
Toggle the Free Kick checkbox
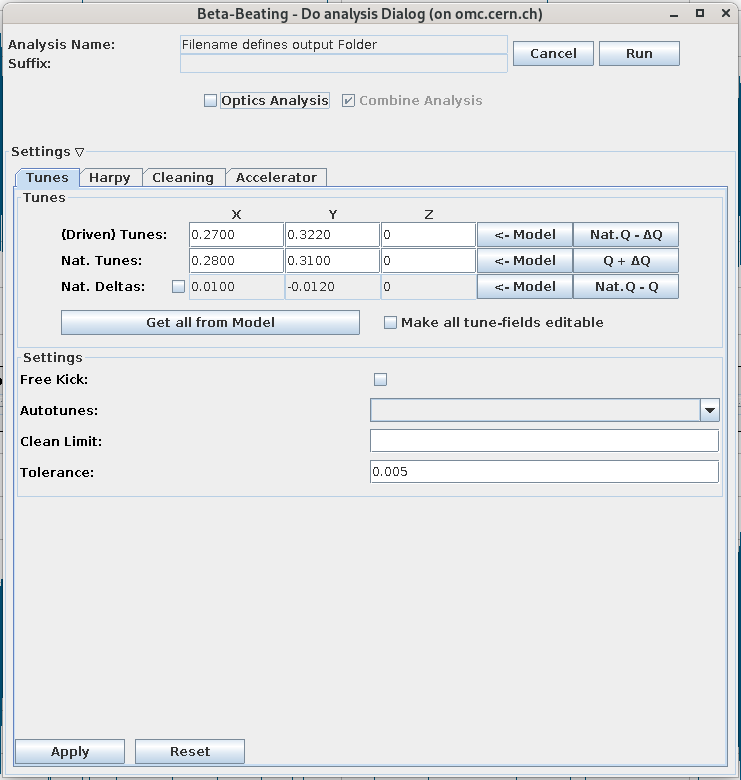point(380,380)
